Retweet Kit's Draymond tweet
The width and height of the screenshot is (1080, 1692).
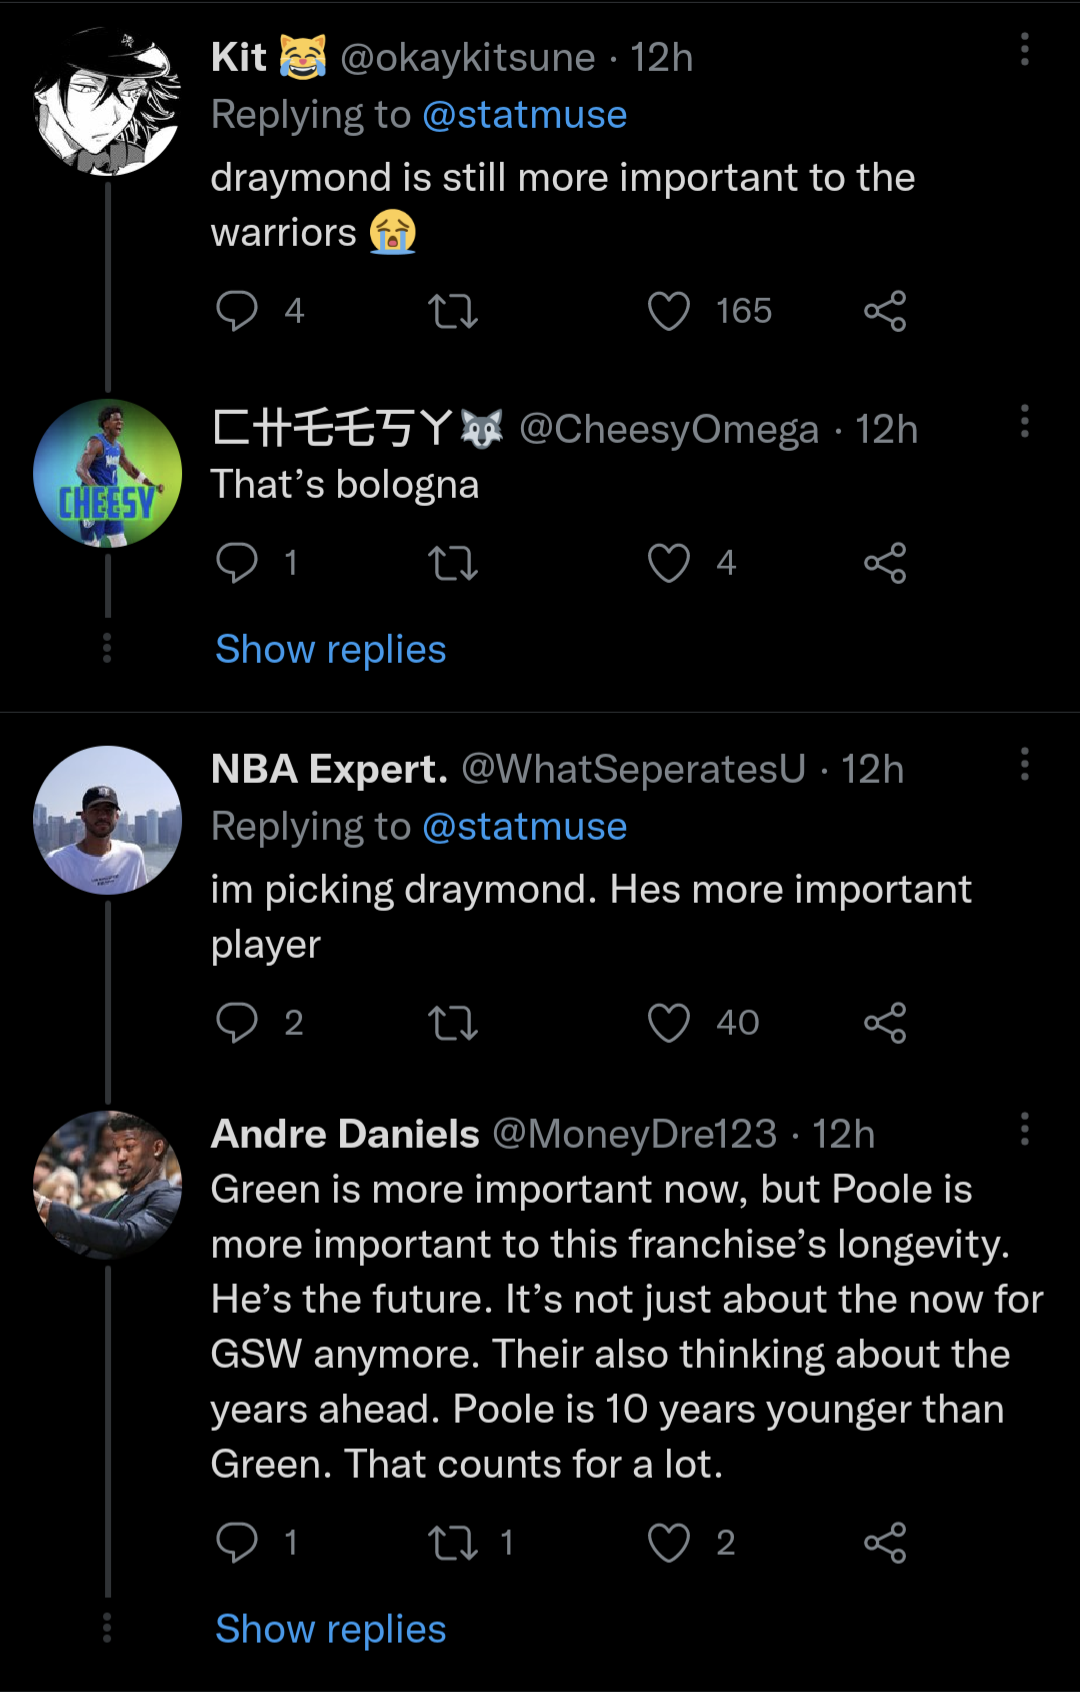pyautogui.click(x=453, y=311)
